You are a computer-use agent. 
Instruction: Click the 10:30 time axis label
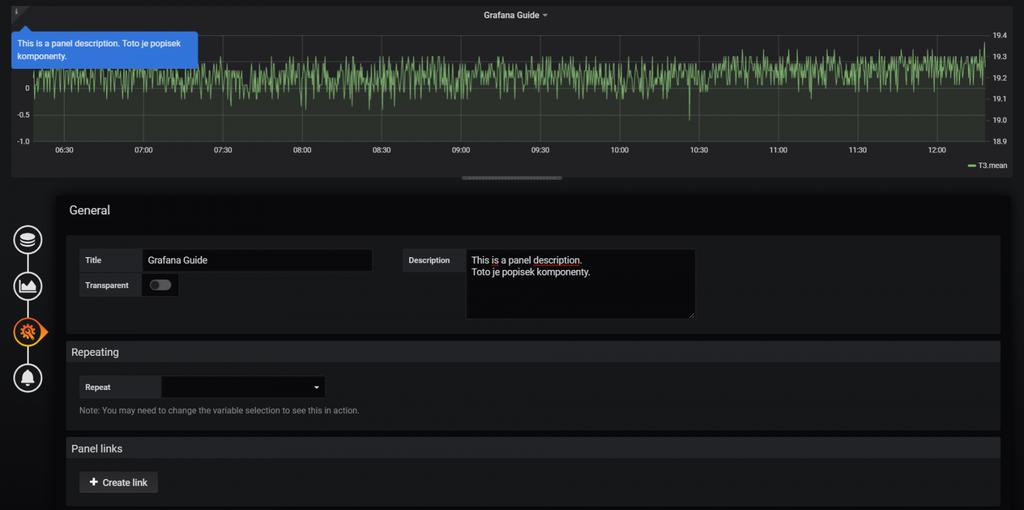tap(699, 150)
